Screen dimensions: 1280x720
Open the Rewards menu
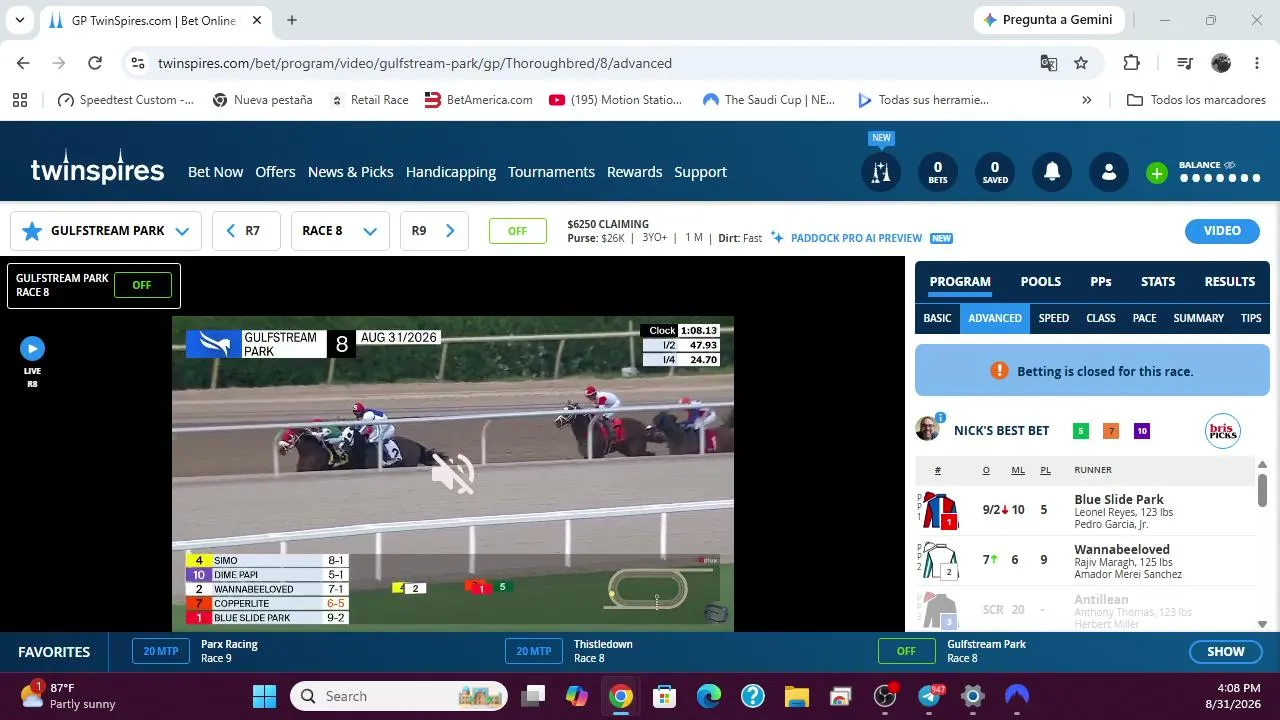(x=634, y=172)
